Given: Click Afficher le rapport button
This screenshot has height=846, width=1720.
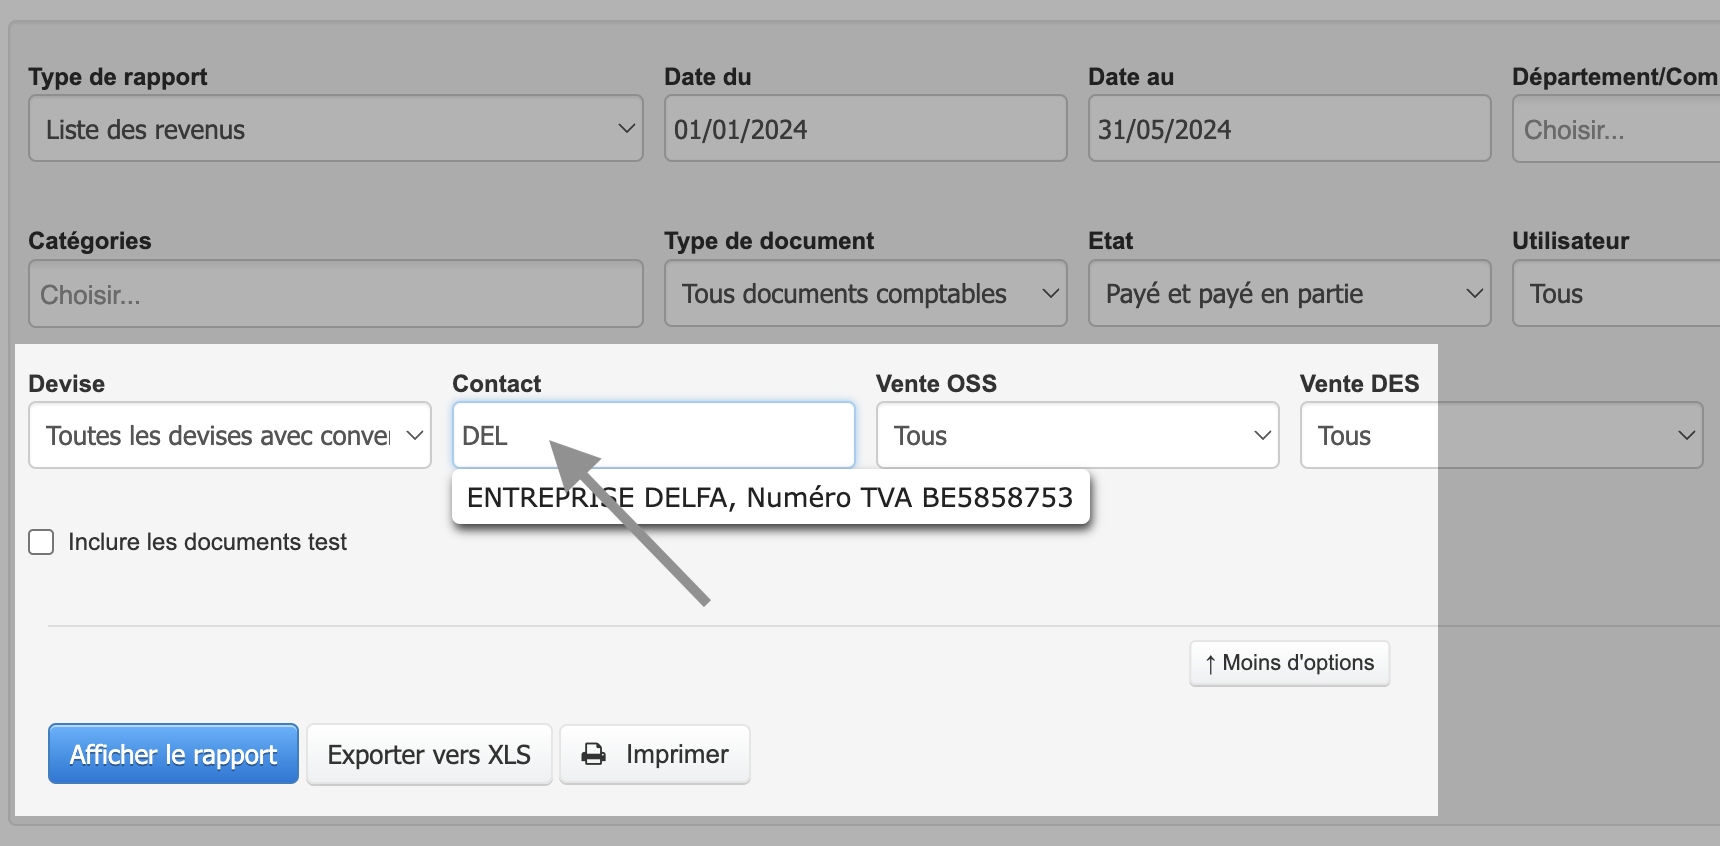Looking at the screenshot, I should point(174,754).
